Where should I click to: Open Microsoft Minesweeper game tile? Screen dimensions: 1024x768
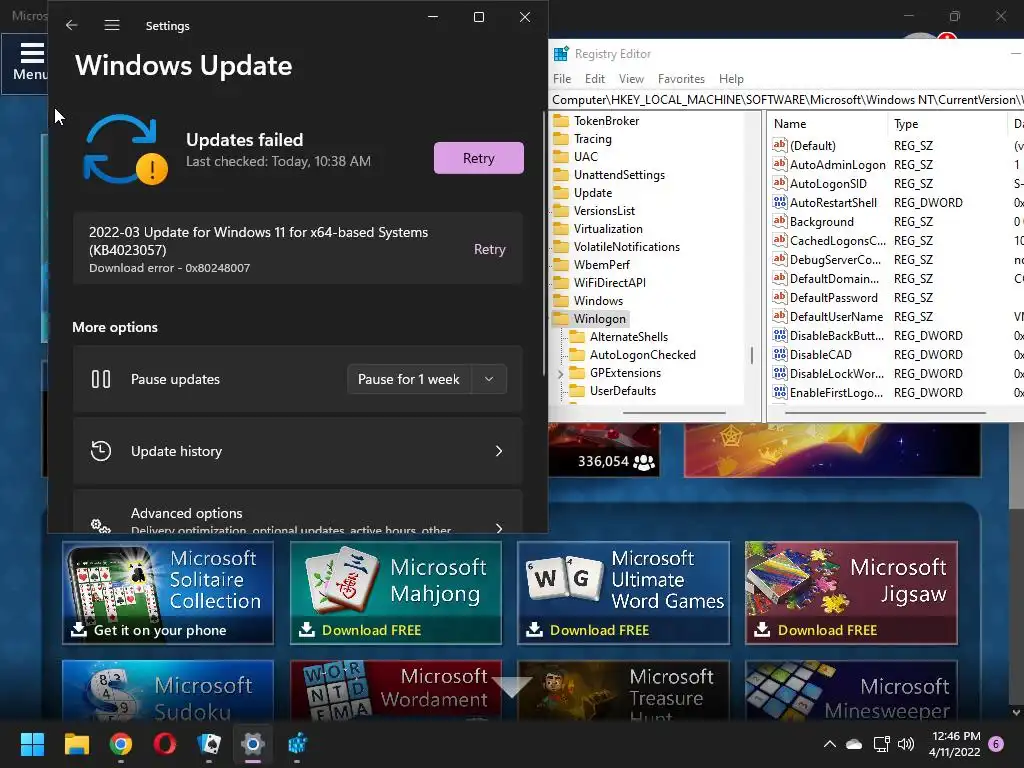click(851, 691)
